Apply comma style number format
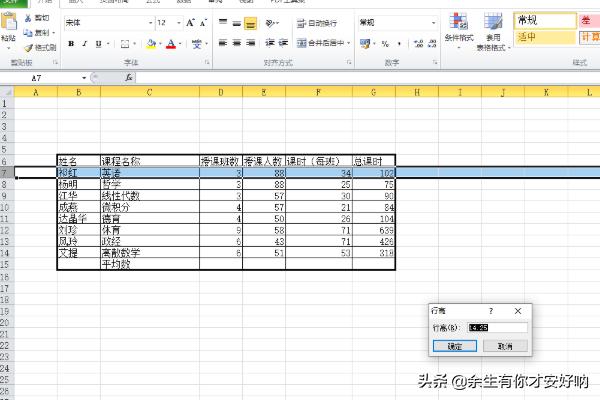The image size is (600, 400). coord(399,44)
